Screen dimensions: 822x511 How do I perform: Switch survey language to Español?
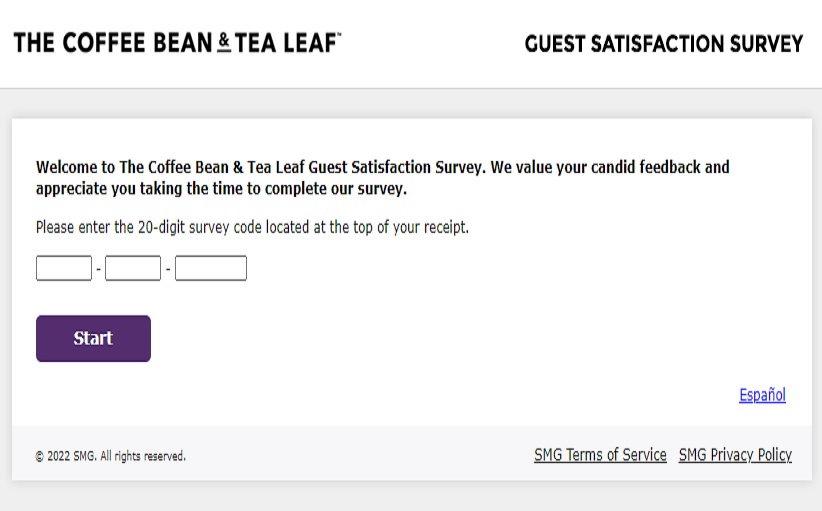click(762, 395)
